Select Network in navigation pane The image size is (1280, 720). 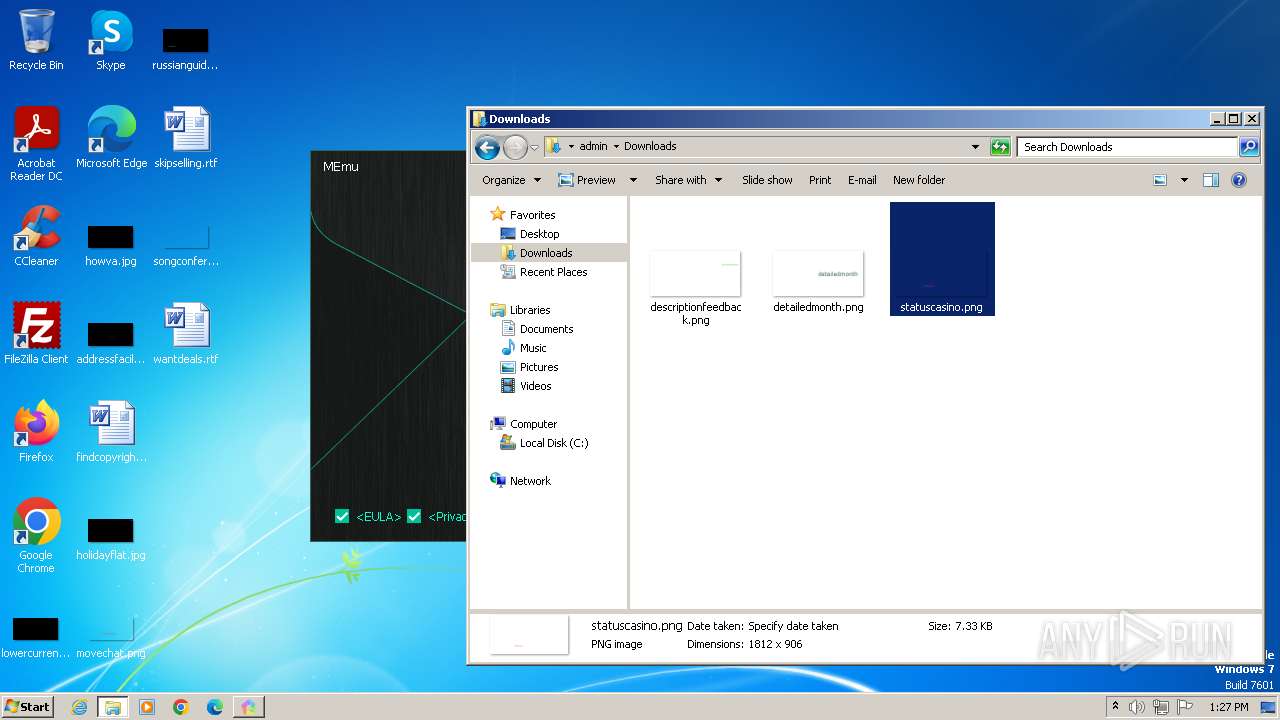[530, 481]
